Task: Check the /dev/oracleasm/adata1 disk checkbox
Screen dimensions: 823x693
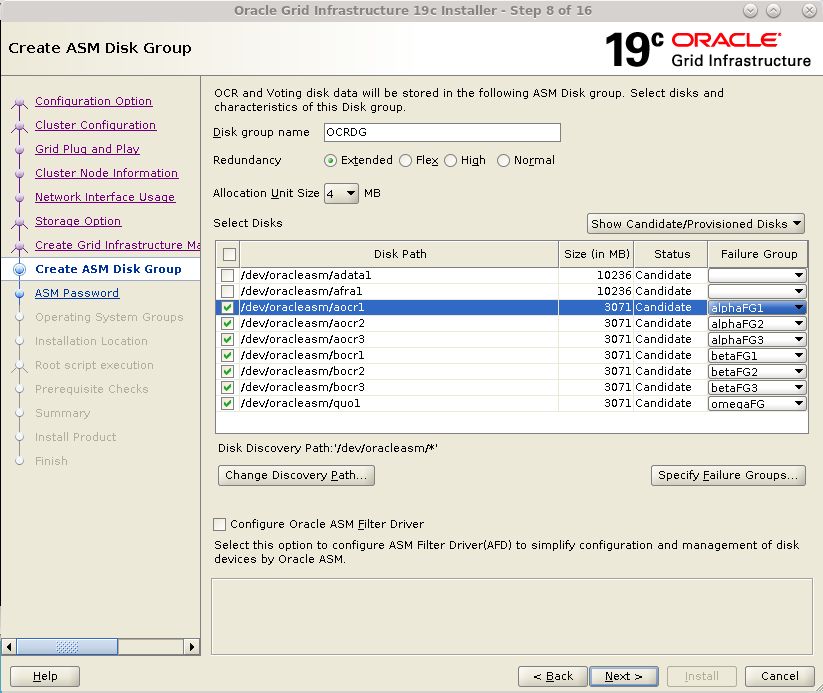Action: pyautogui.click(x=229, y=275)
